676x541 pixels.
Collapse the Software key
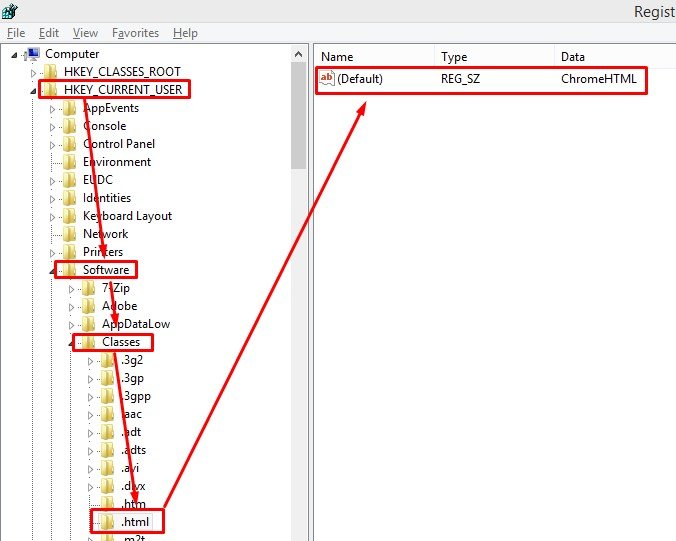coord(52,271)
